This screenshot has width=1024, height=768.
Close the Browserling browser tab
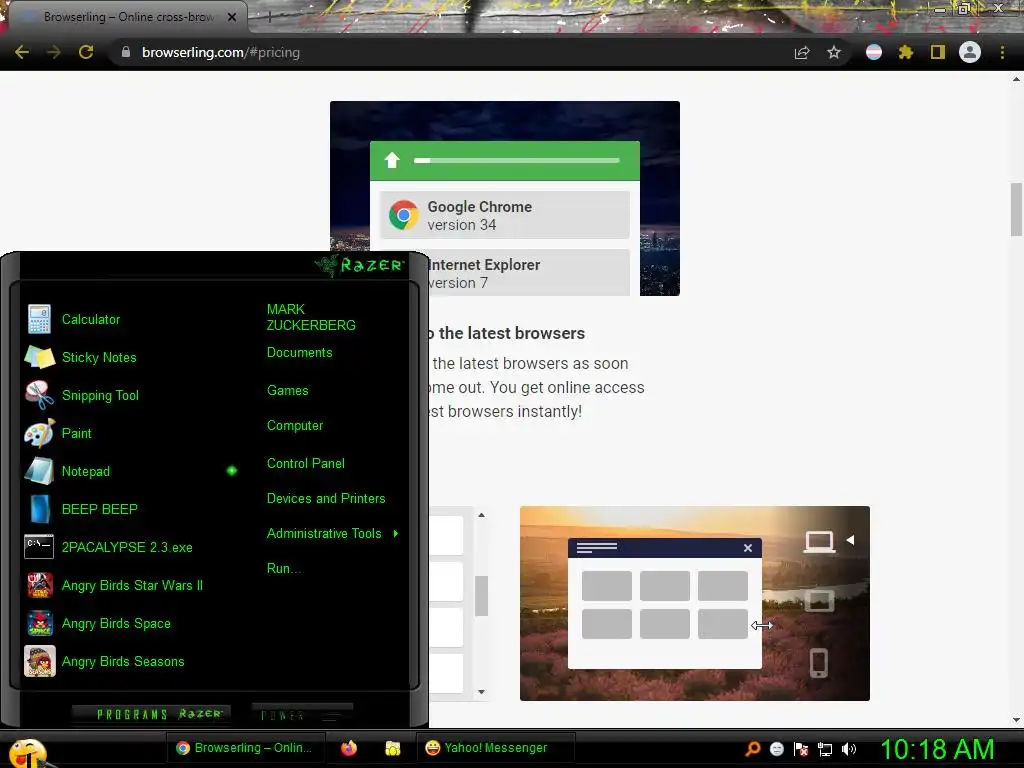pyautogui.click(x=232, y=17)
